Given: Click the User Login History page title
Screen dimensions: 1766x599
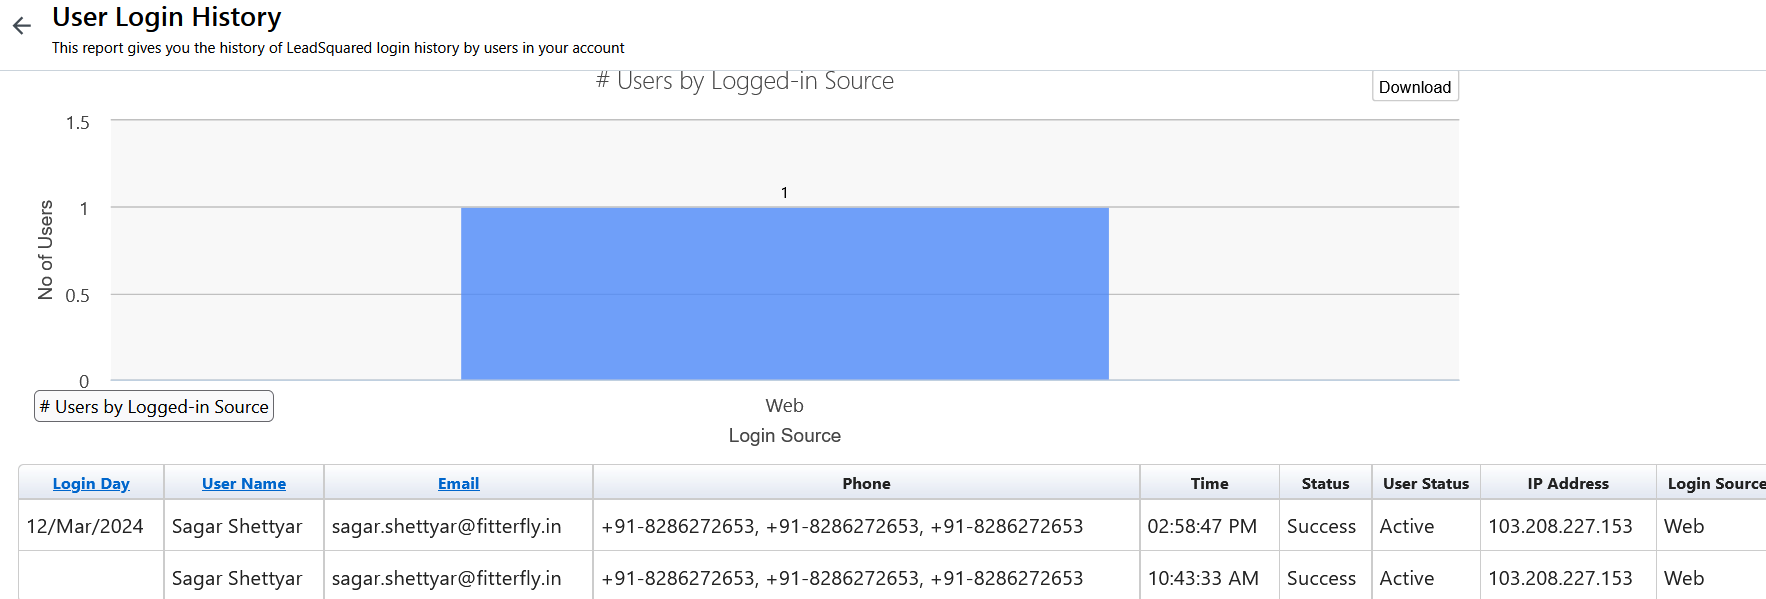Looking at the screenshot, I should (167, 17).
